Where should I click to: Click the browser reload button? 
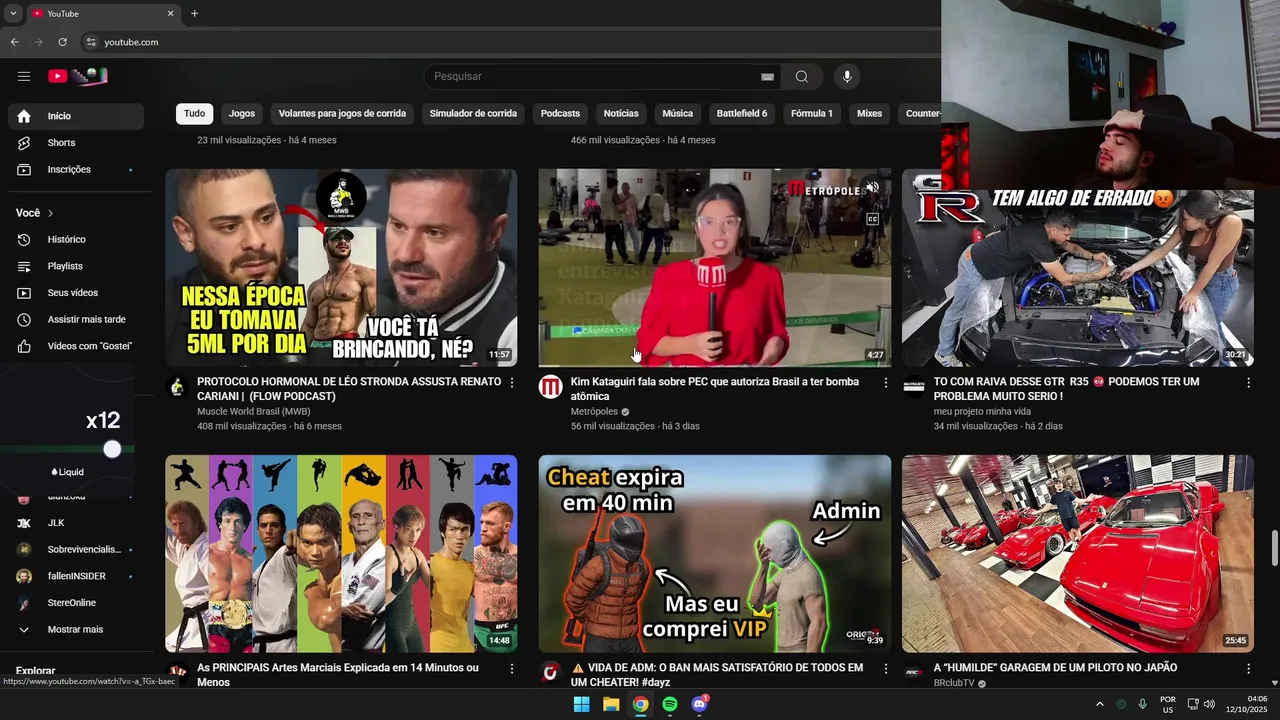click(62, 42)
